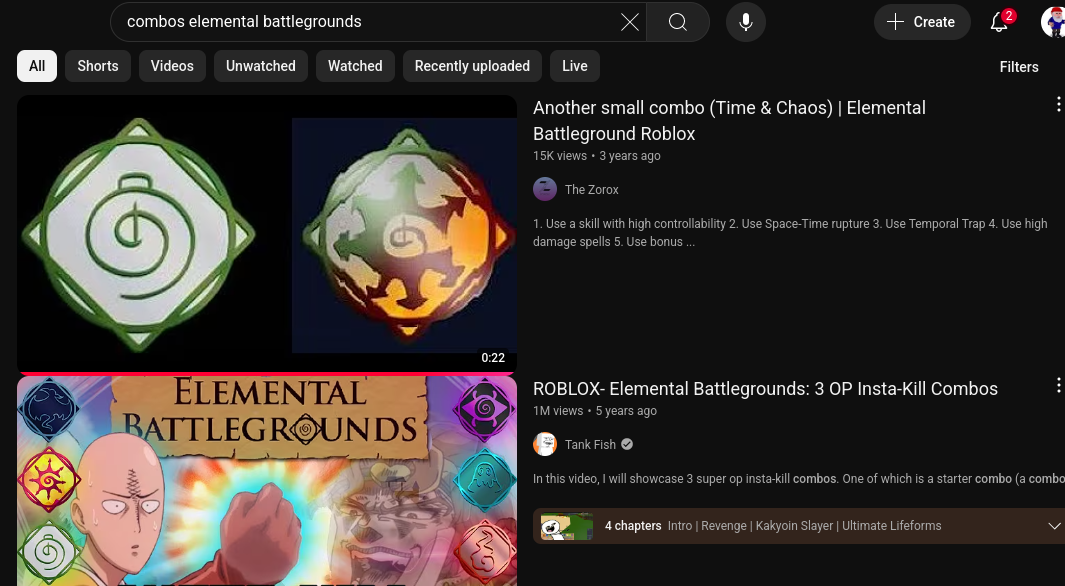Click the 'Intro | Revenge | Kakyoin Slayer' chapter list text
The height and width of the screenshot is (586, 1065).
(x=804, y=526)
